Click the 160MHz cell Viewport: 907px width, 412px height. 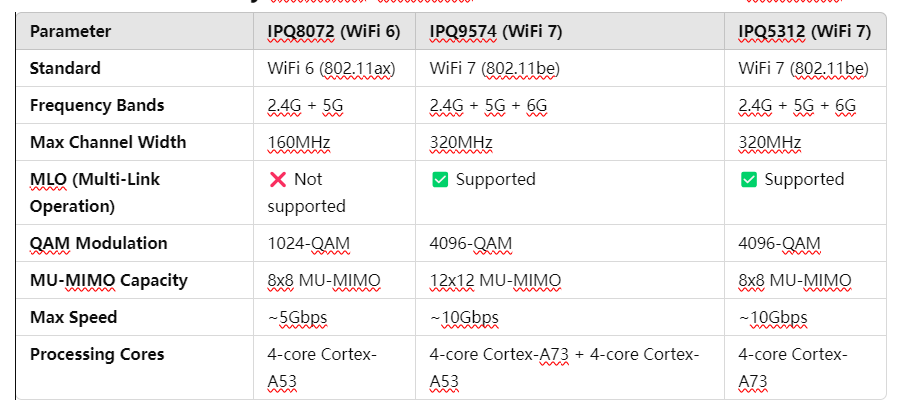coord(298,143)
